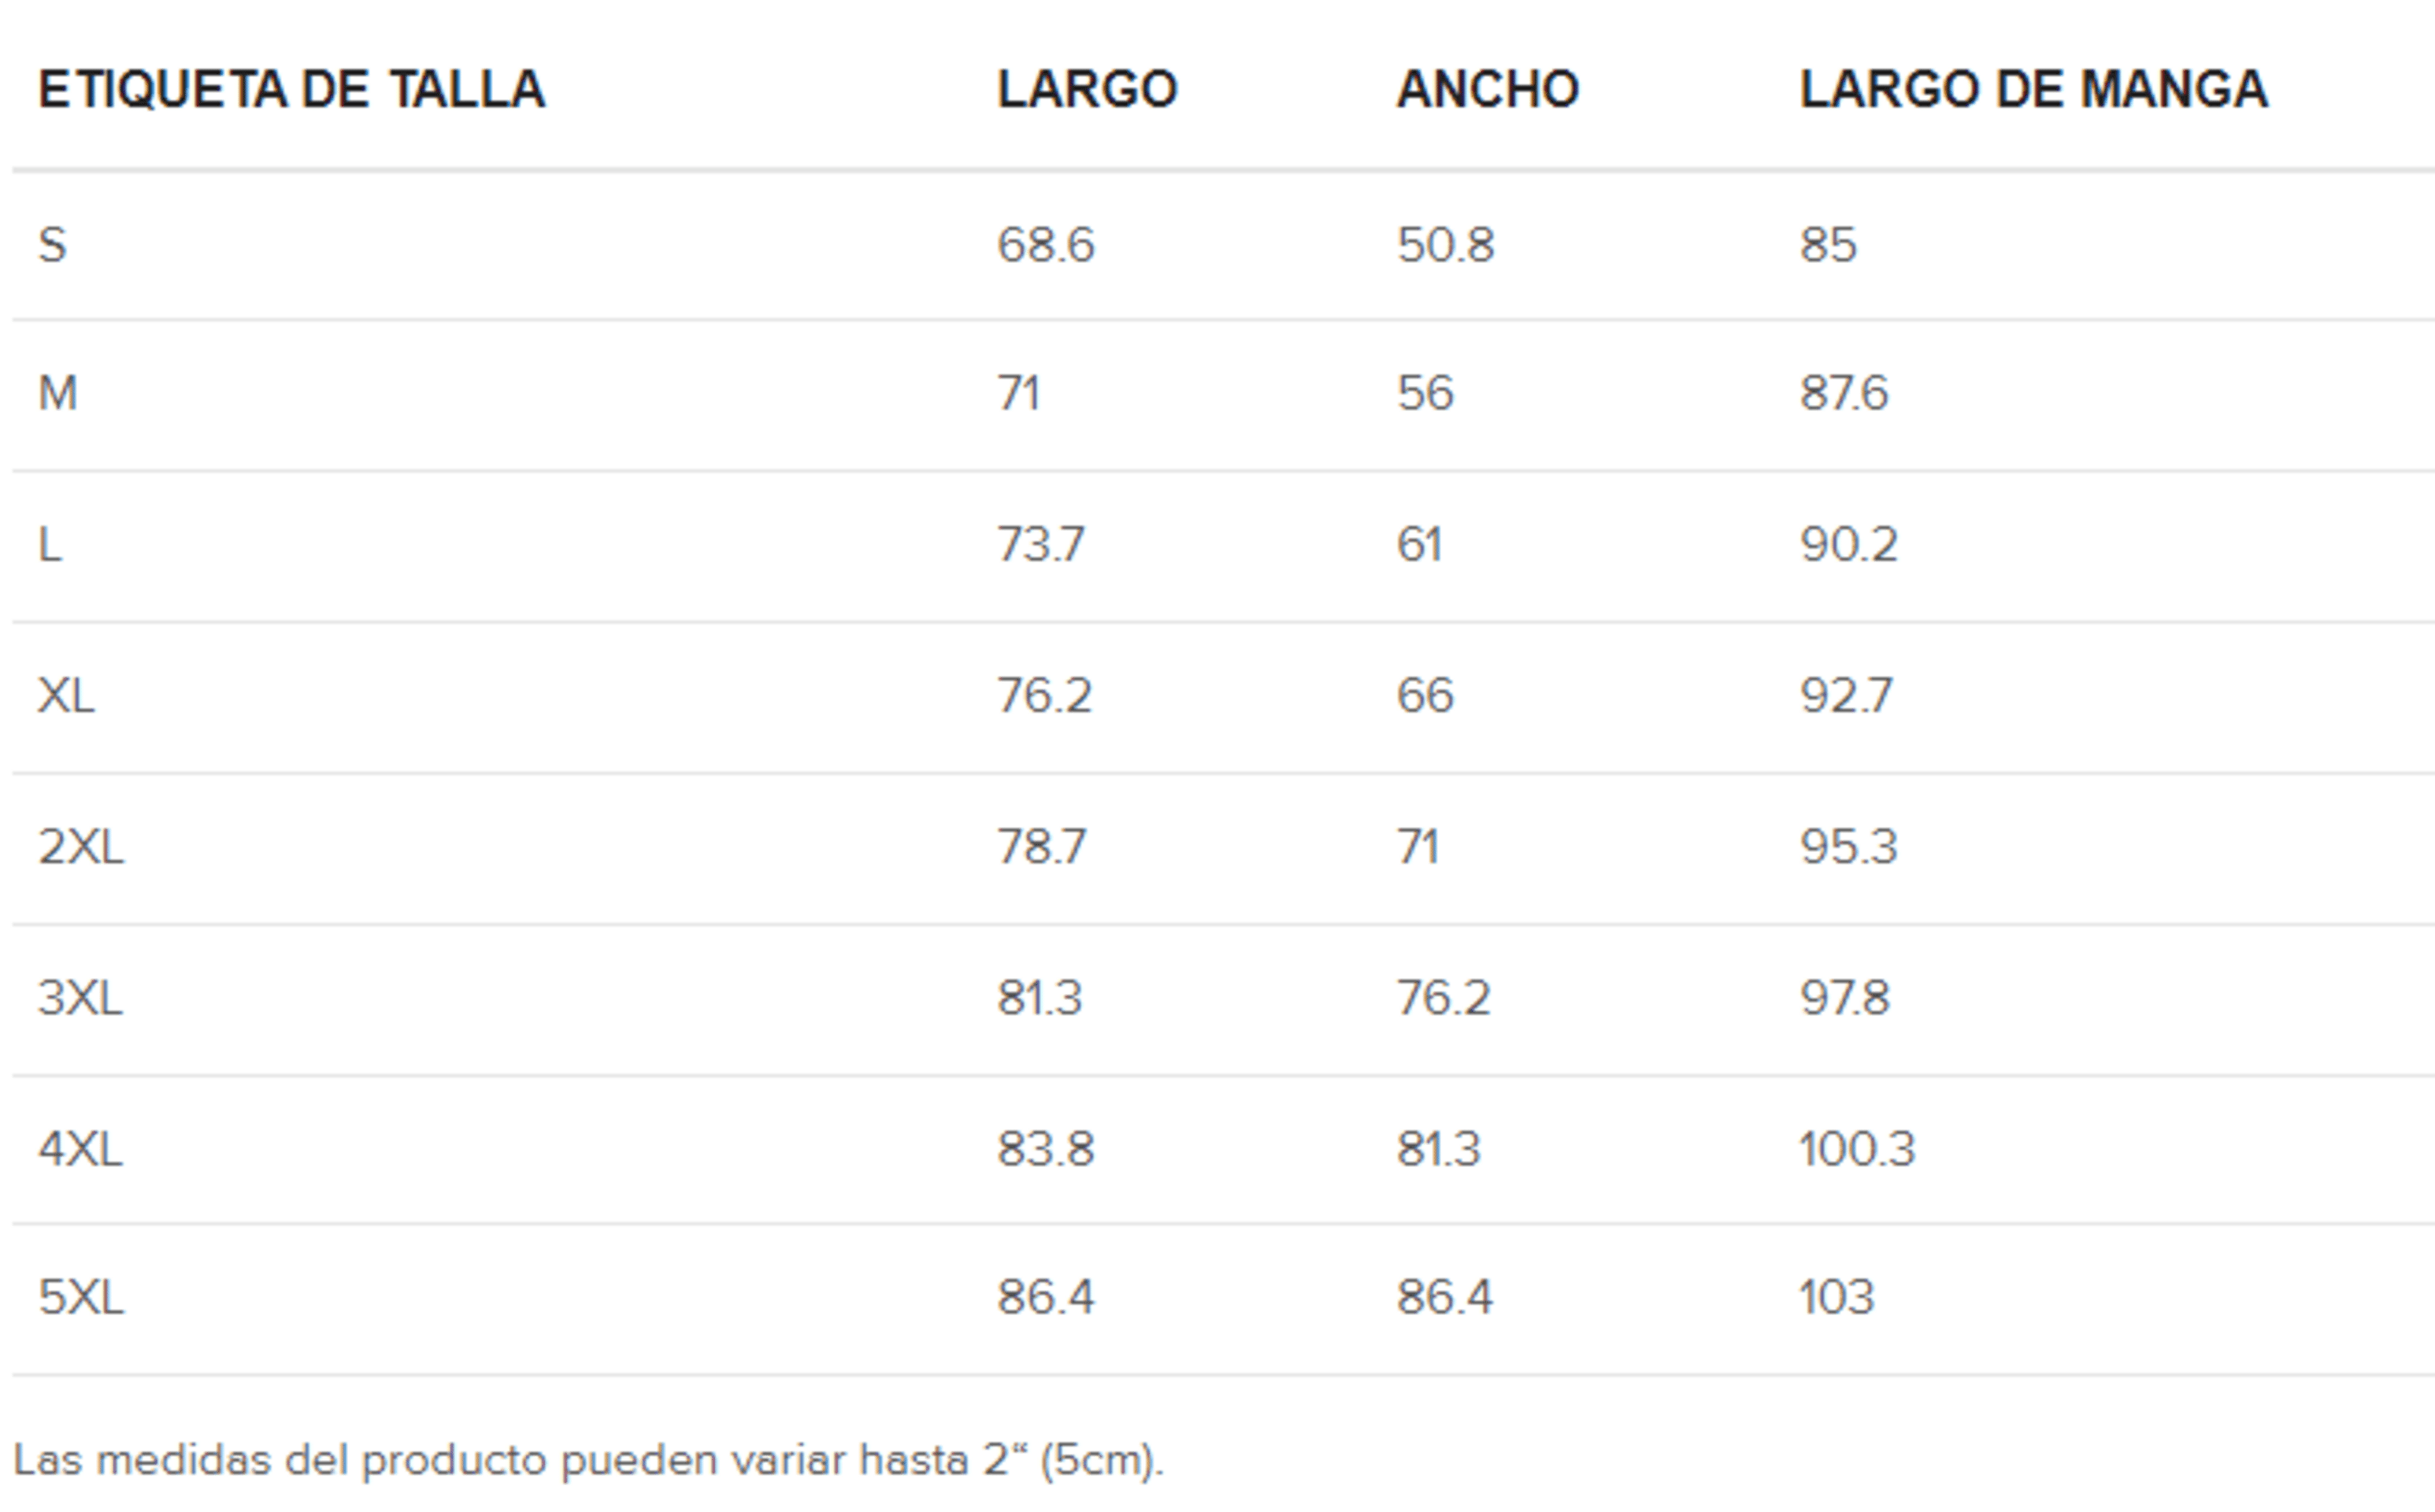Click the 90.2 sleeve value for L
The width and height of the screenshot is (2435, 1512).
[x=1848, y=545]
